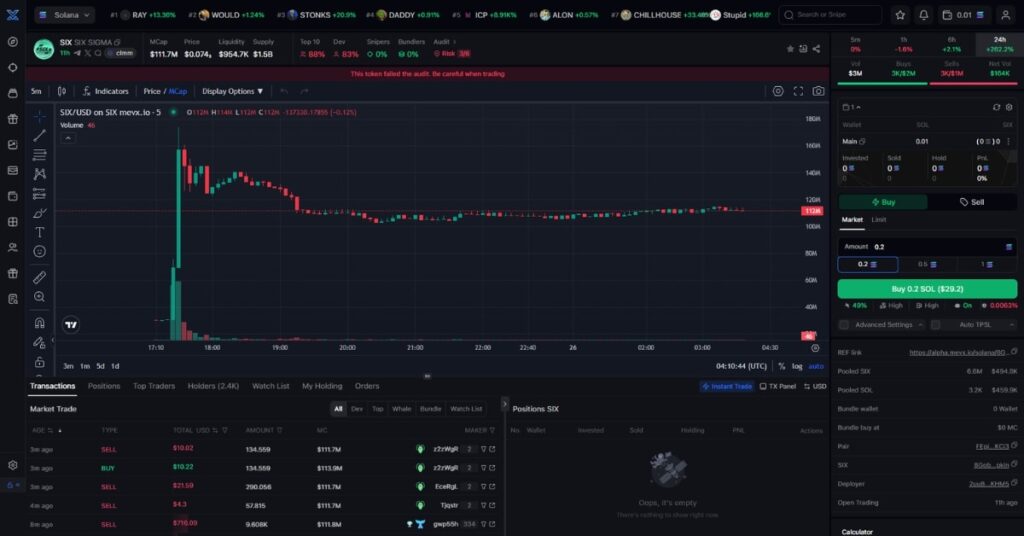The width and height of the screenshot is (1024, 536).
Task: Expand the wallet count selector
Action: click(852, 107)
